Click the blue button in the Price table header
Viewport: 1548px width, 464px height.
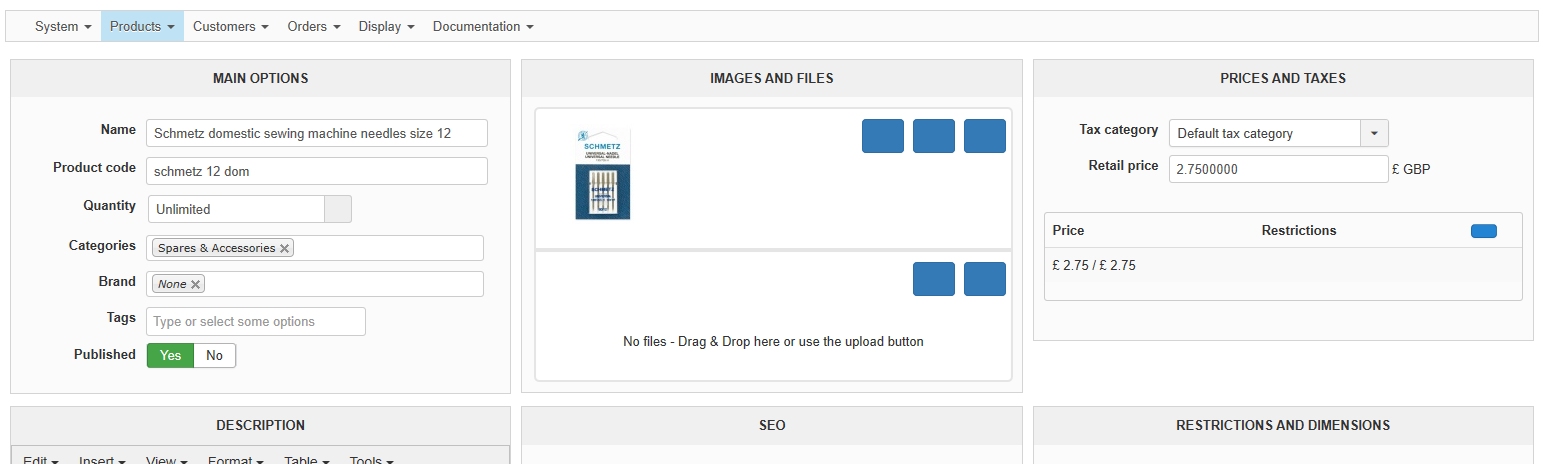tap(1483, 231)
